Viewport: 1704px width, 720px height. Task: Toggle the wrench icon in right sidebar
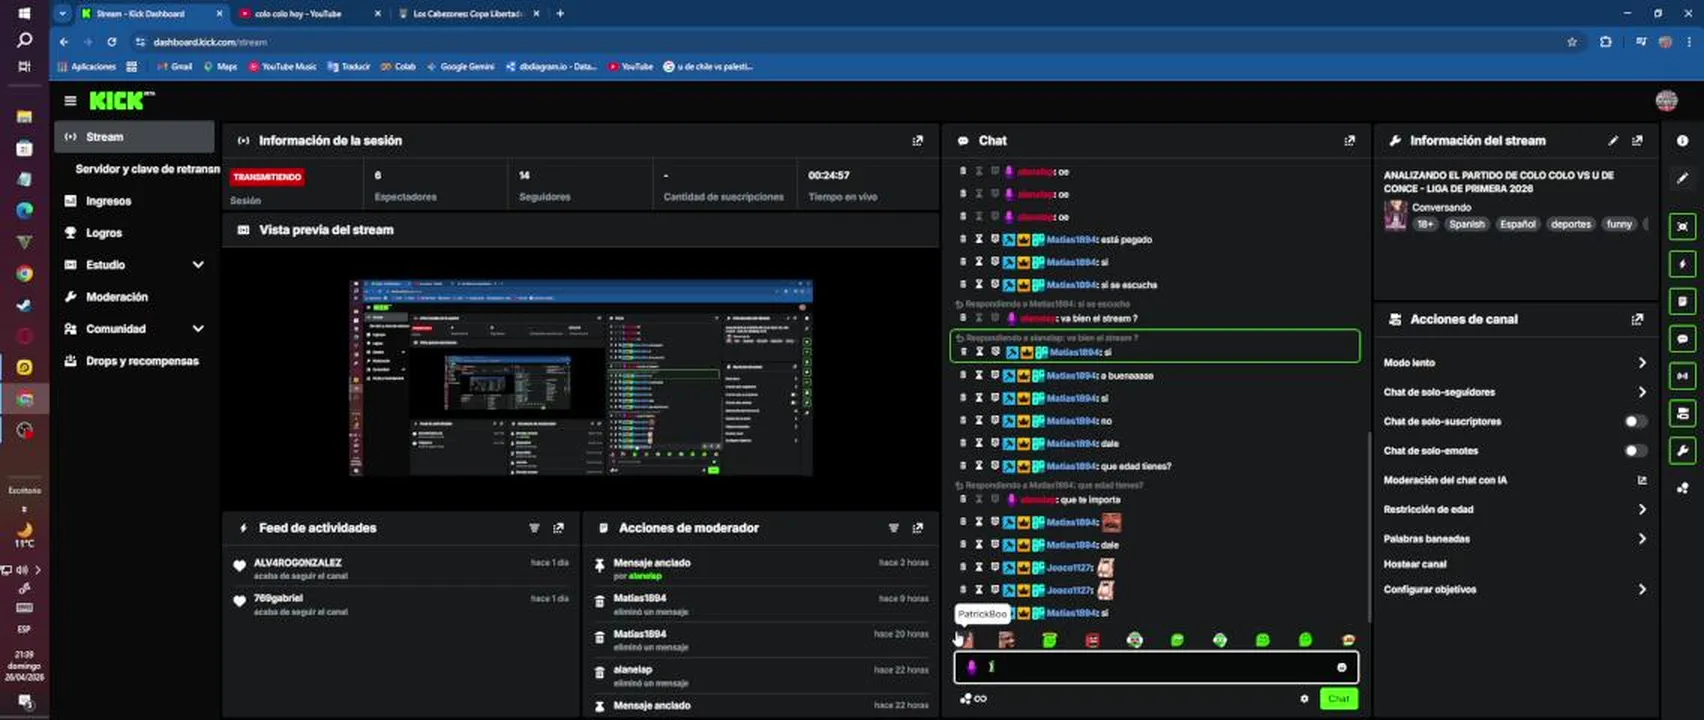tap(1683, 450)
